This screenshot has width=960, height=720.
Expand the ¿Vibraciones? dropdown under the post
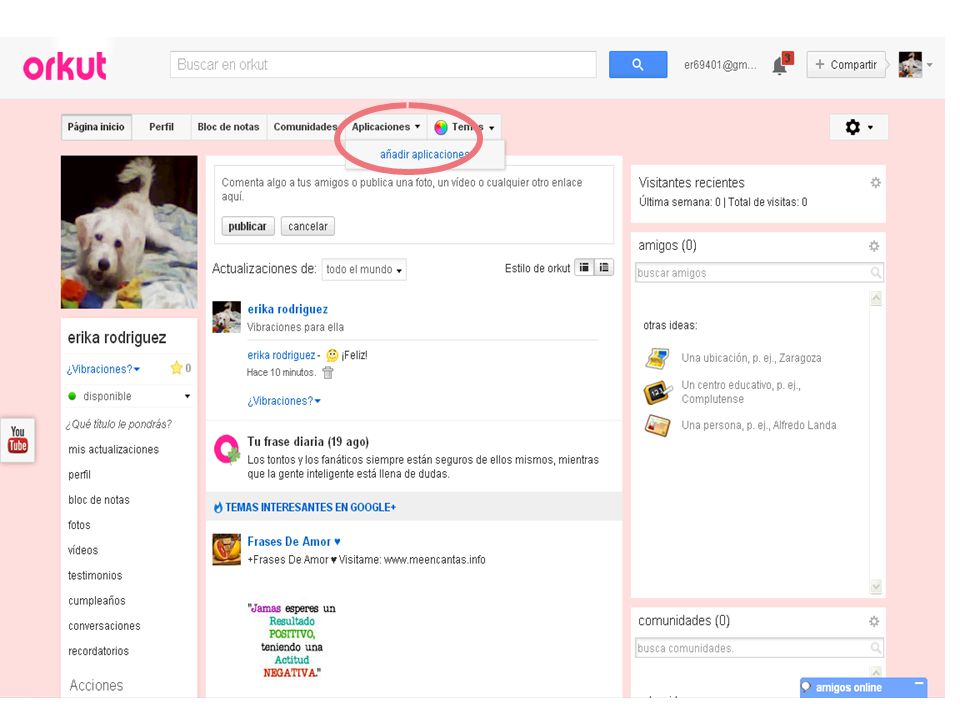pos(283,401)
